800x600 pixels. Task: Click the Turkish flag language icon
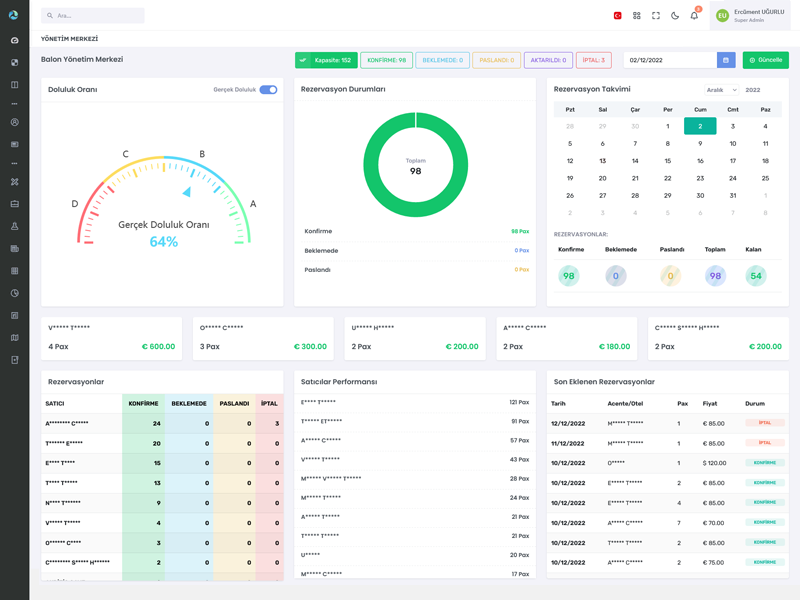click(617, 16)
